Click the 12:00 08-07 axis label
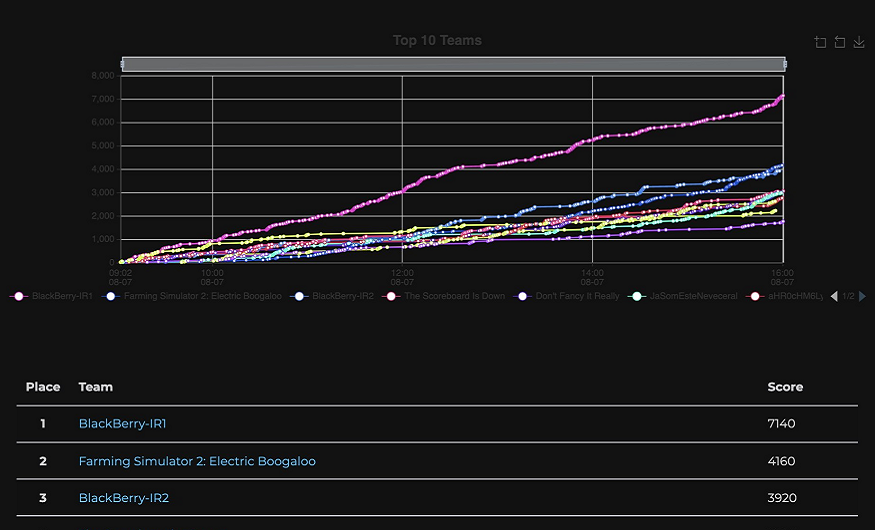Screen dimensions: 875x530 coord(402,278)
